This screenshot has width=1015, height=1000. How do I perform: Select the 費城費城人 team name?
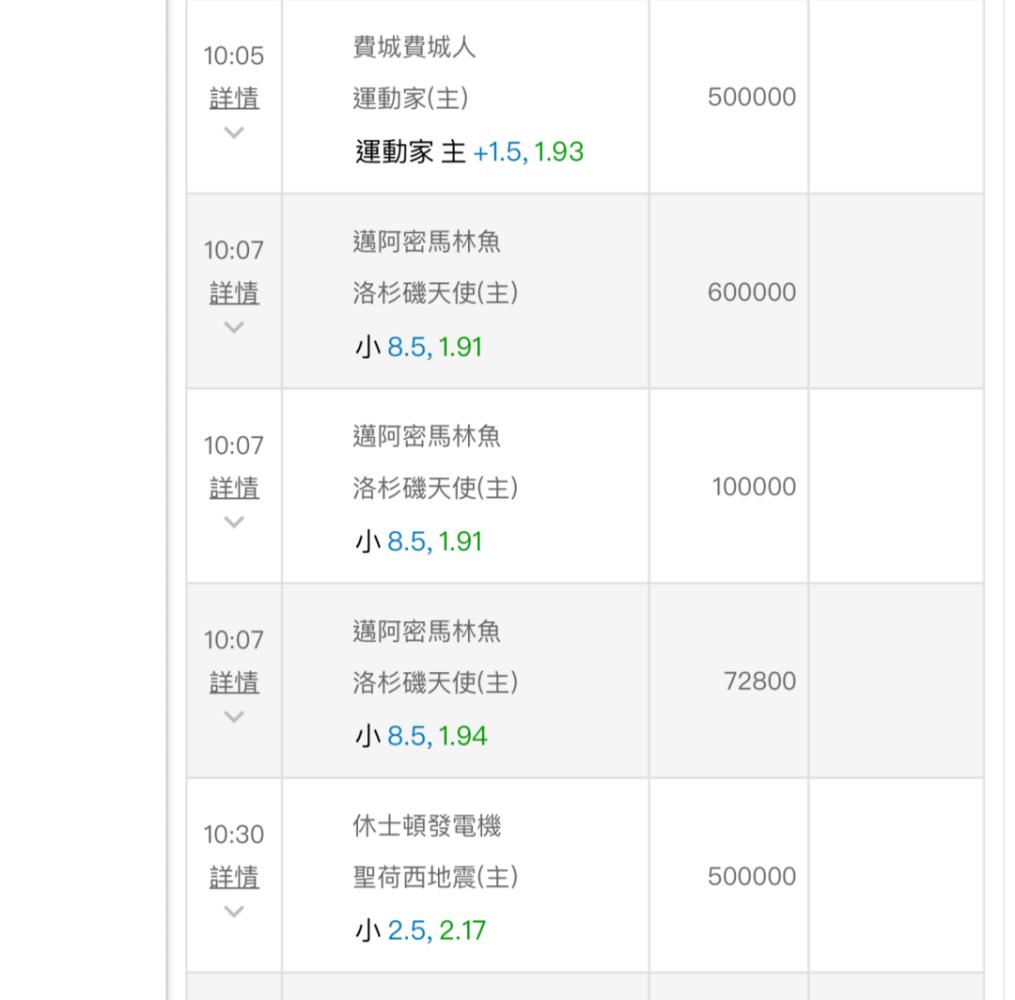(x=414, y=47)
